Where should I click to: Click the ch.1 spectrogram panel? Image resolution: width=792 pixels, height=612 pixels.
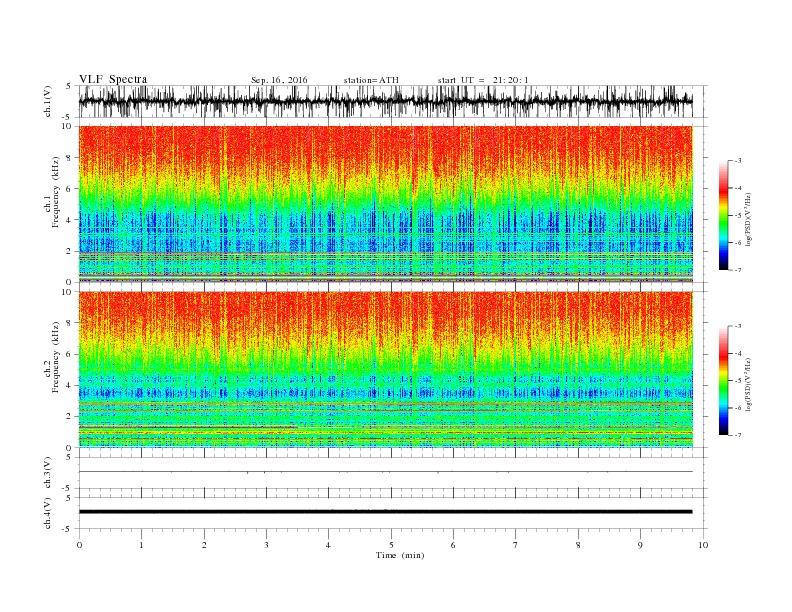[386, 204]
